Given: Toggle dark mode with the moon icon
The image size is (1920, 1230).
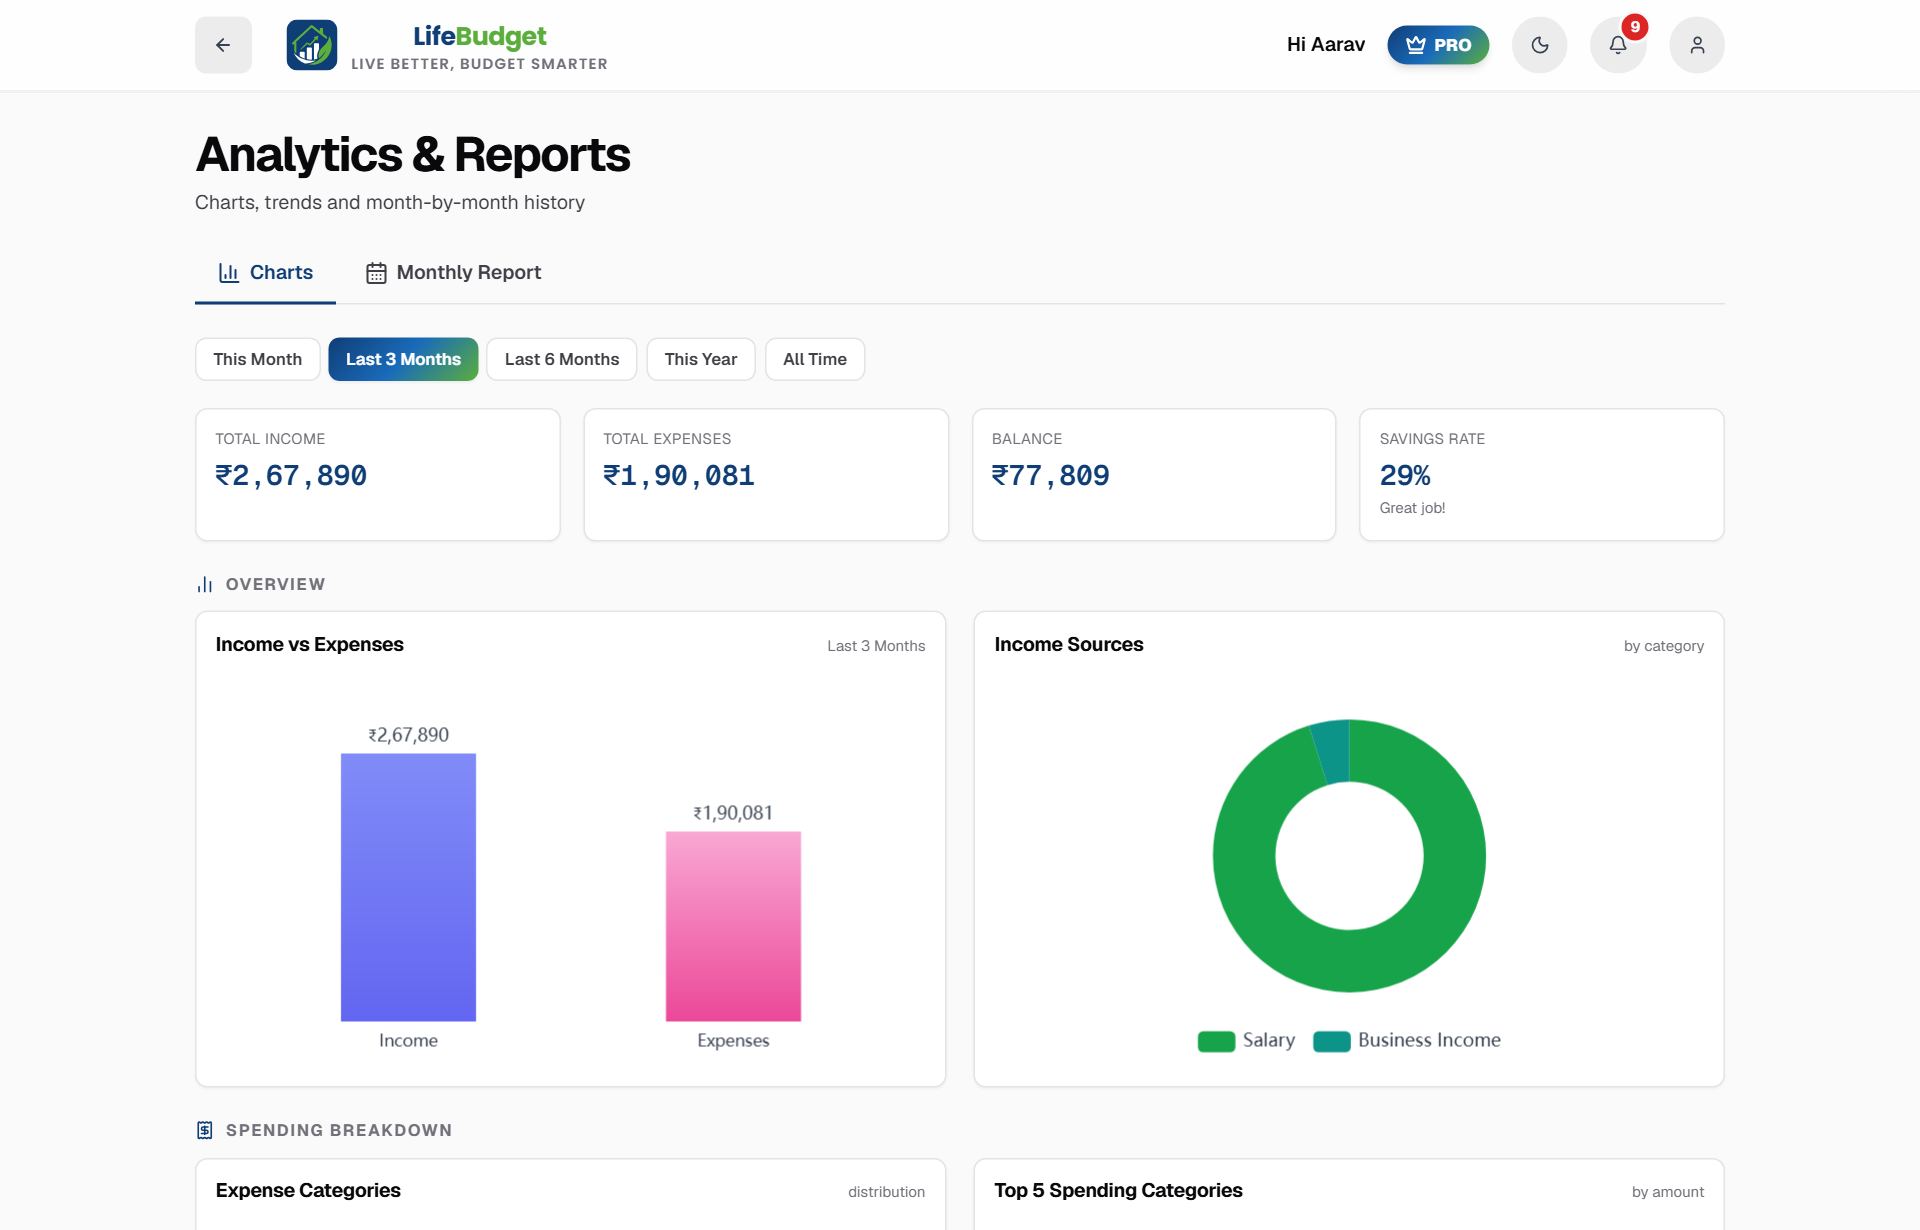Looking at the screenshot, I should pyautogui.click(x=1539, y=45).
